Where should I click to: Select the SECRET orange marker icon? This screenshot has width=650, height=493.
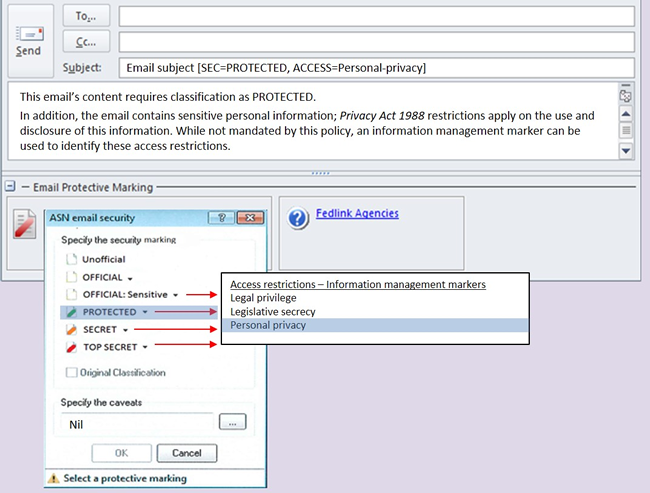pyautogui.click(x=71, y=329)
